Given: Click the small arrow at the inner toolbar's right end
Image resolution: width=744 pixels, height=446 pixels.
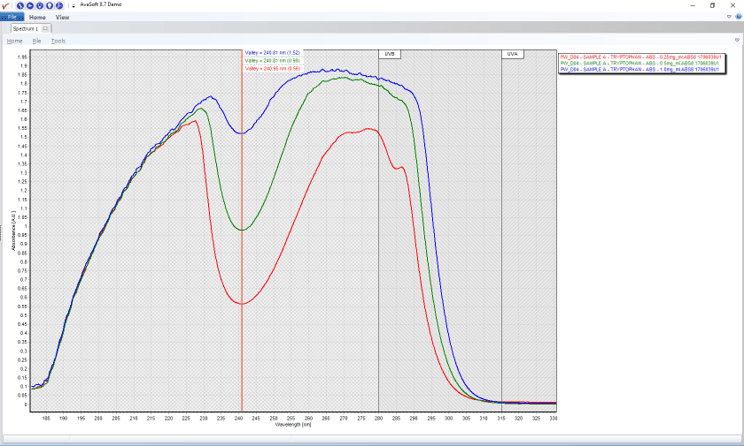Looking at the screenshot, I should (737, 40).
